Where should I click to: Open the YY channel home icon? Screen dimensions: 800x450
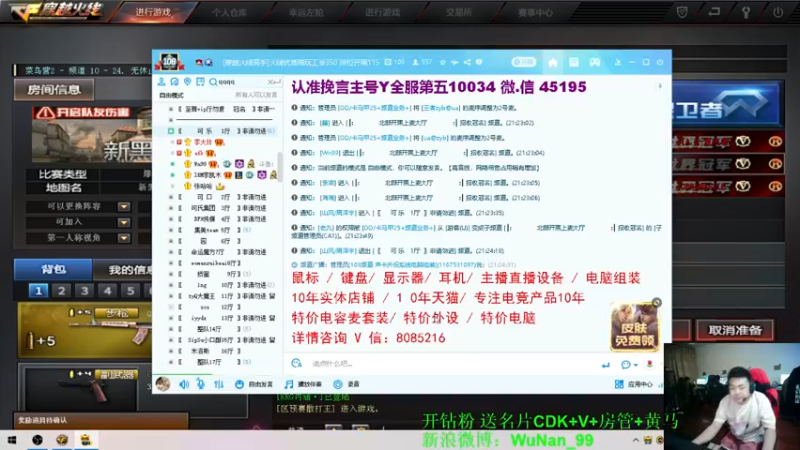[x=553, y=62]
